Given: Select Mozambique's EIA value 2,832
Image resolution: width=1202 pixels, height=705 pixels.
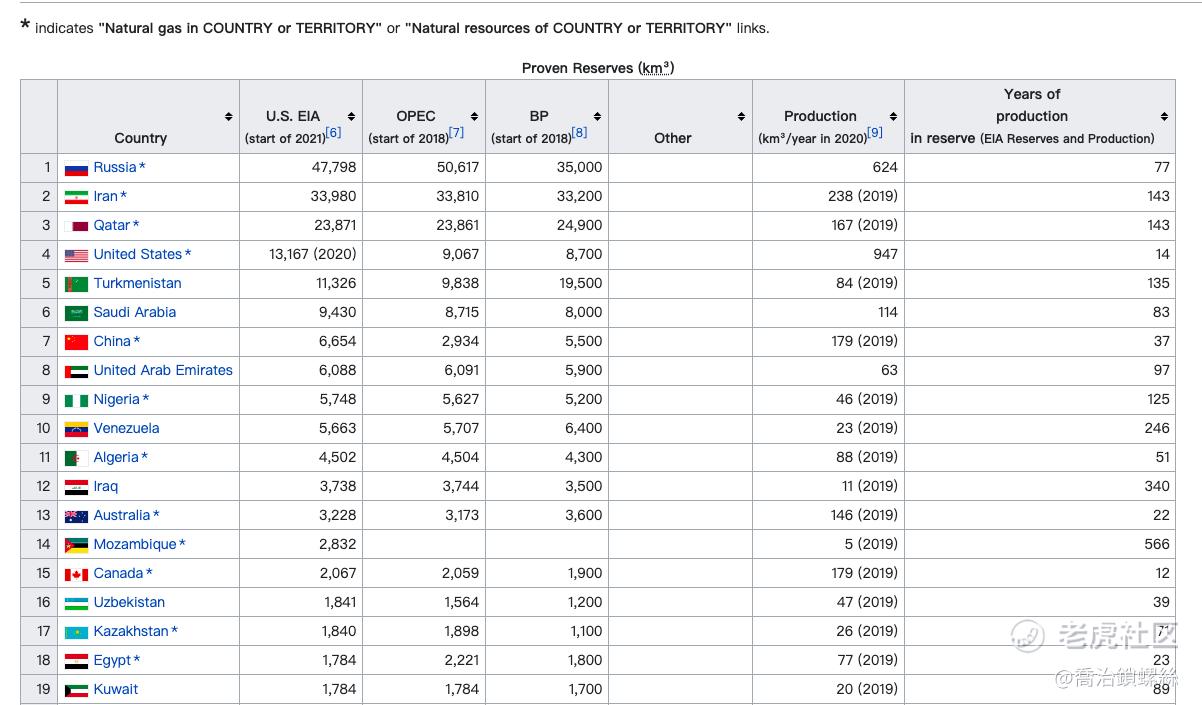Looking at the screenshot, I should 338,544.
